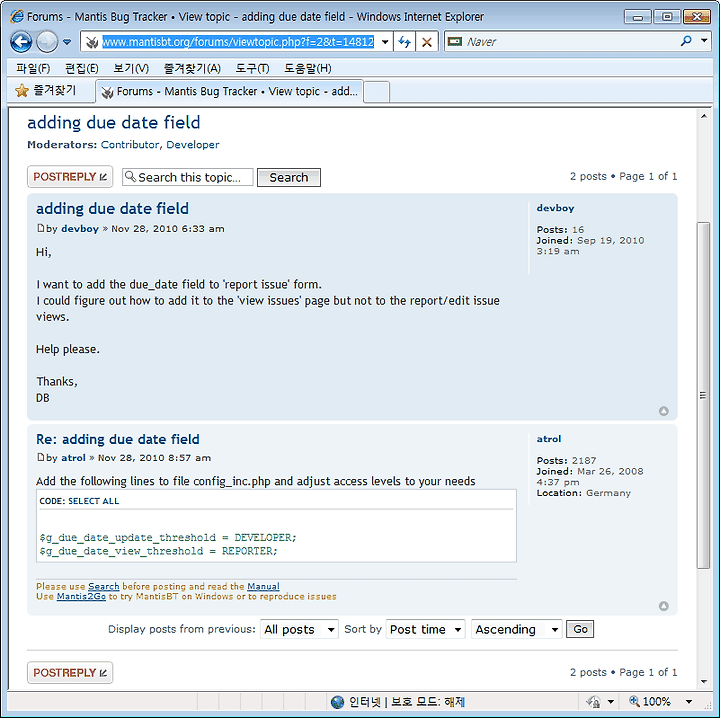This screenshot has width=720, height=718.
Task: Click the vertical scrollbar thumb
Action: [x=703, y=395]
